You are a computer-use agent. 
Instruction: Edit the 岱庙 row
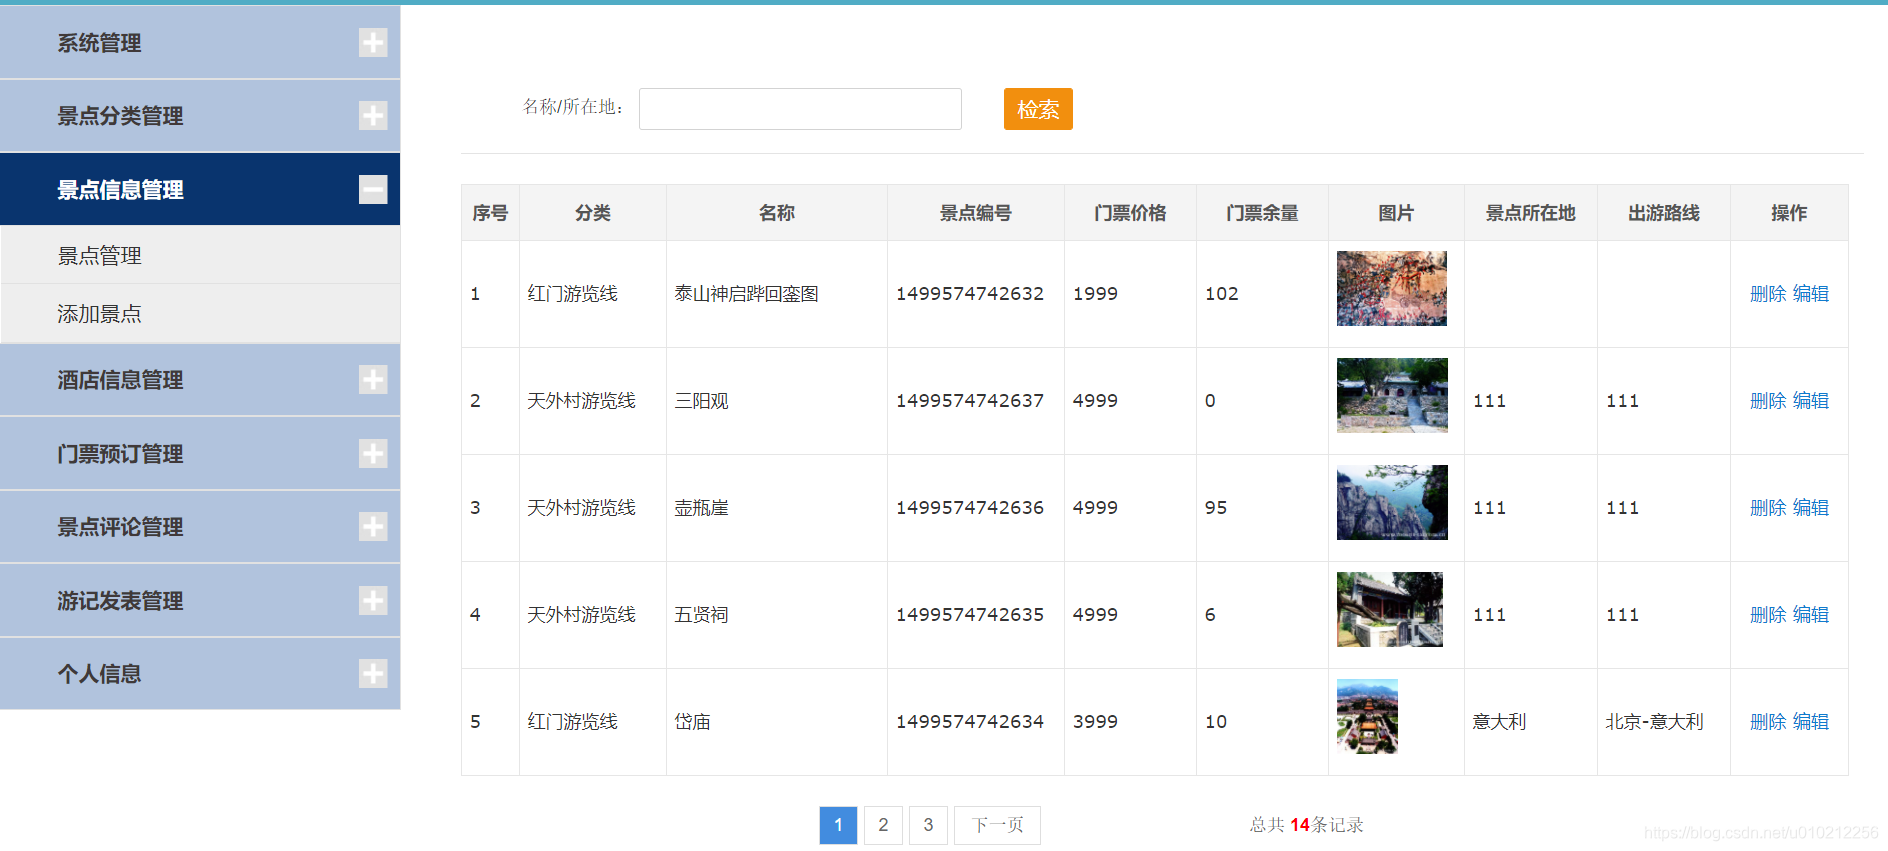tap(1811, 722)
